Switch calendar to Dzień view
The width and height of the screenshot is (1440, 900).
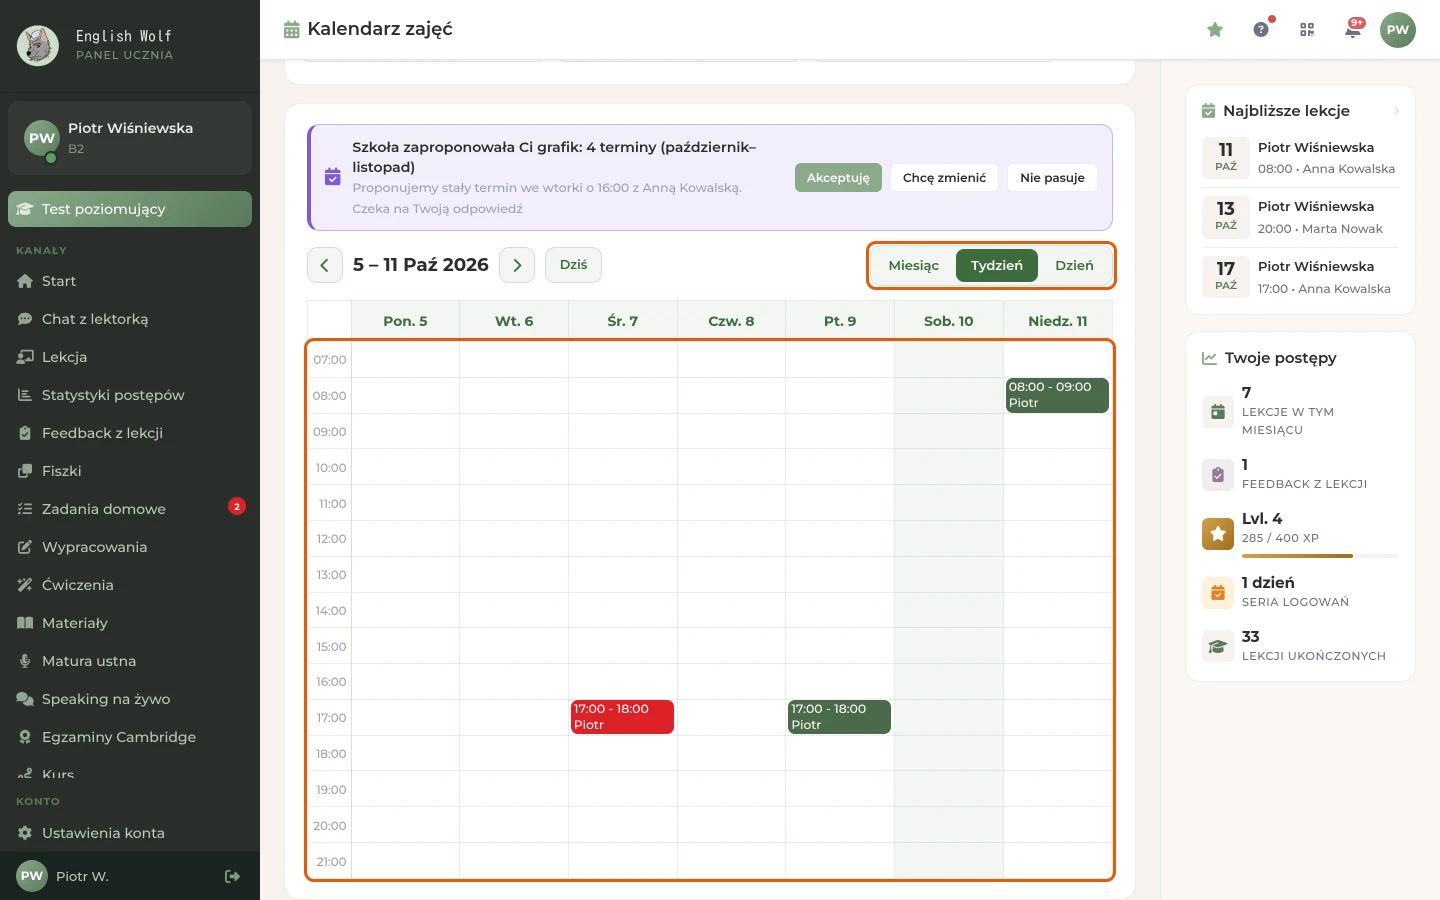click(1074, 266)
